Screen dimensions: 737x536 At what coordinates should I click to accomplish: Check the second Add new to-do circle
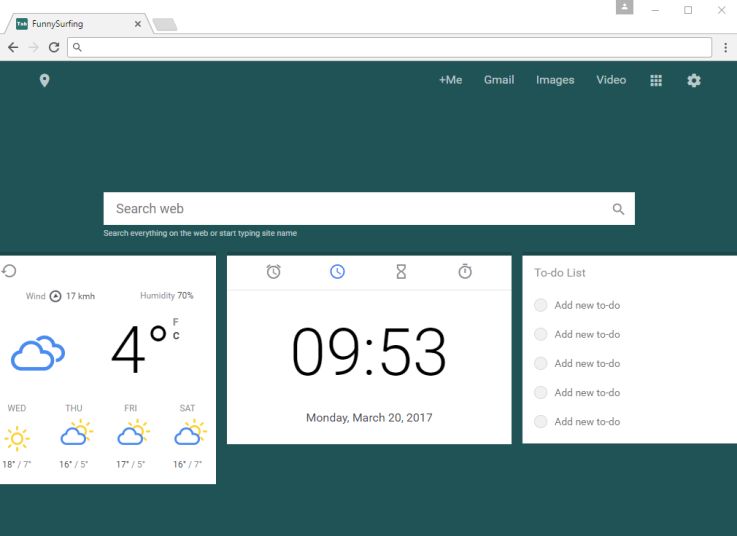pos(541,334)
